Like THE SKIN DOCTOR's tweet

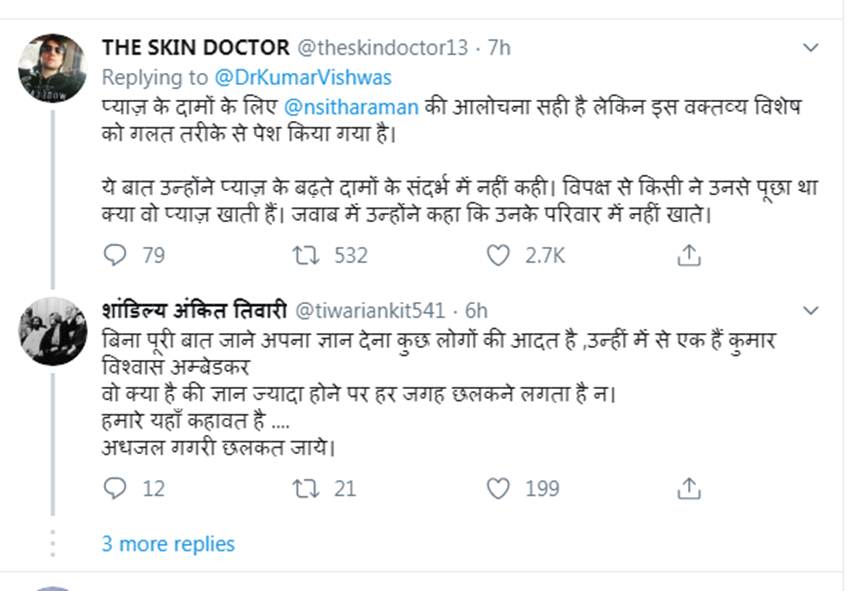pyautogui.click(x=498, y=256)
